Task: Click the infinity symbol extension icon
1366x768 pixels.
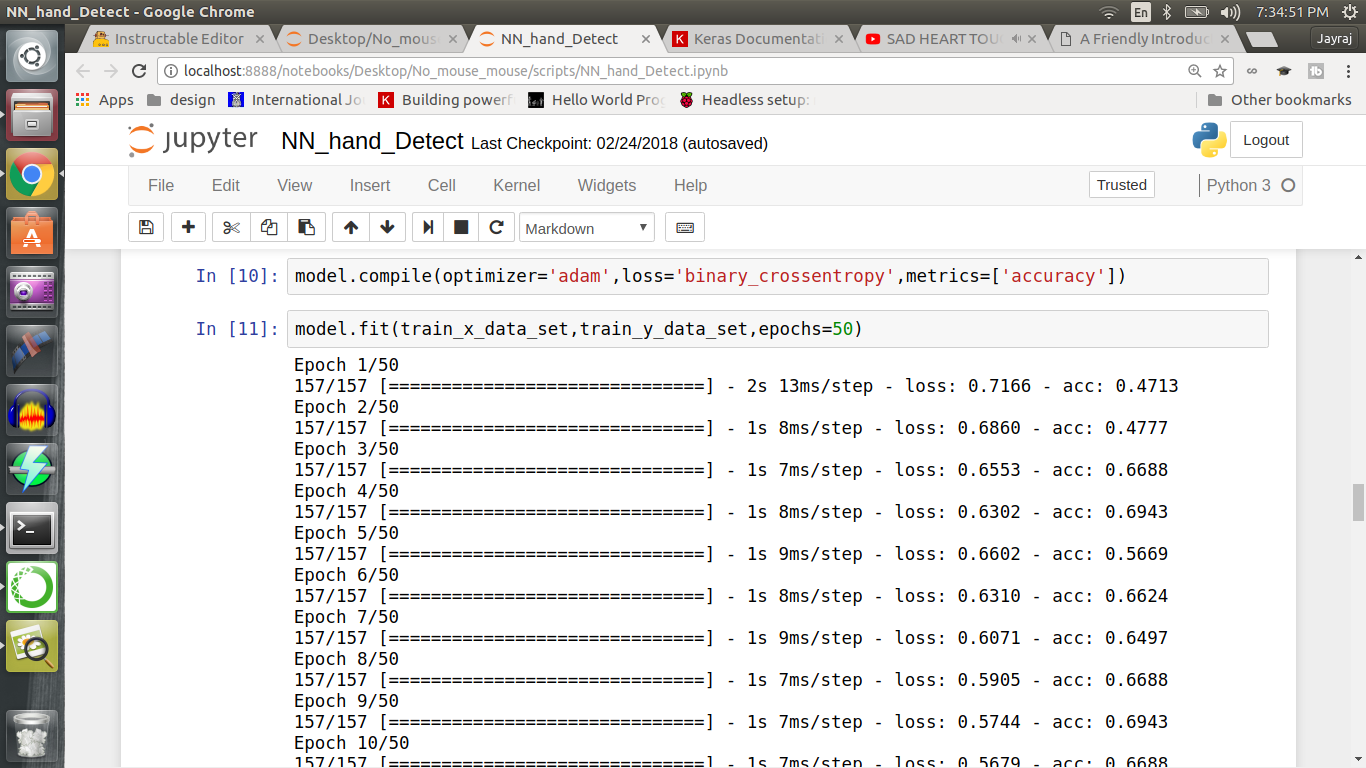Action: [x=1252, y=71]
